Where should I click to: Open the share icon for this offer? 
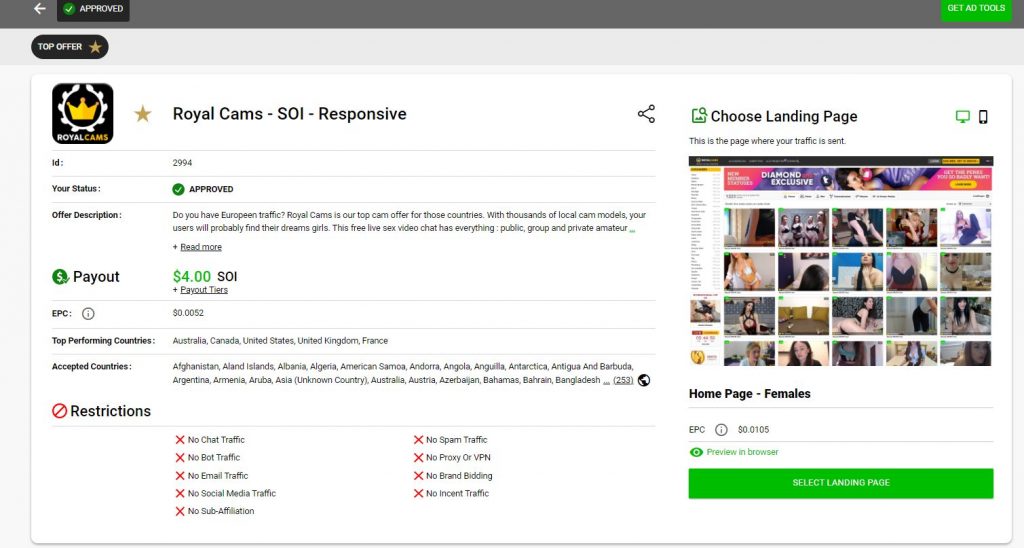(x=646, y=114)
